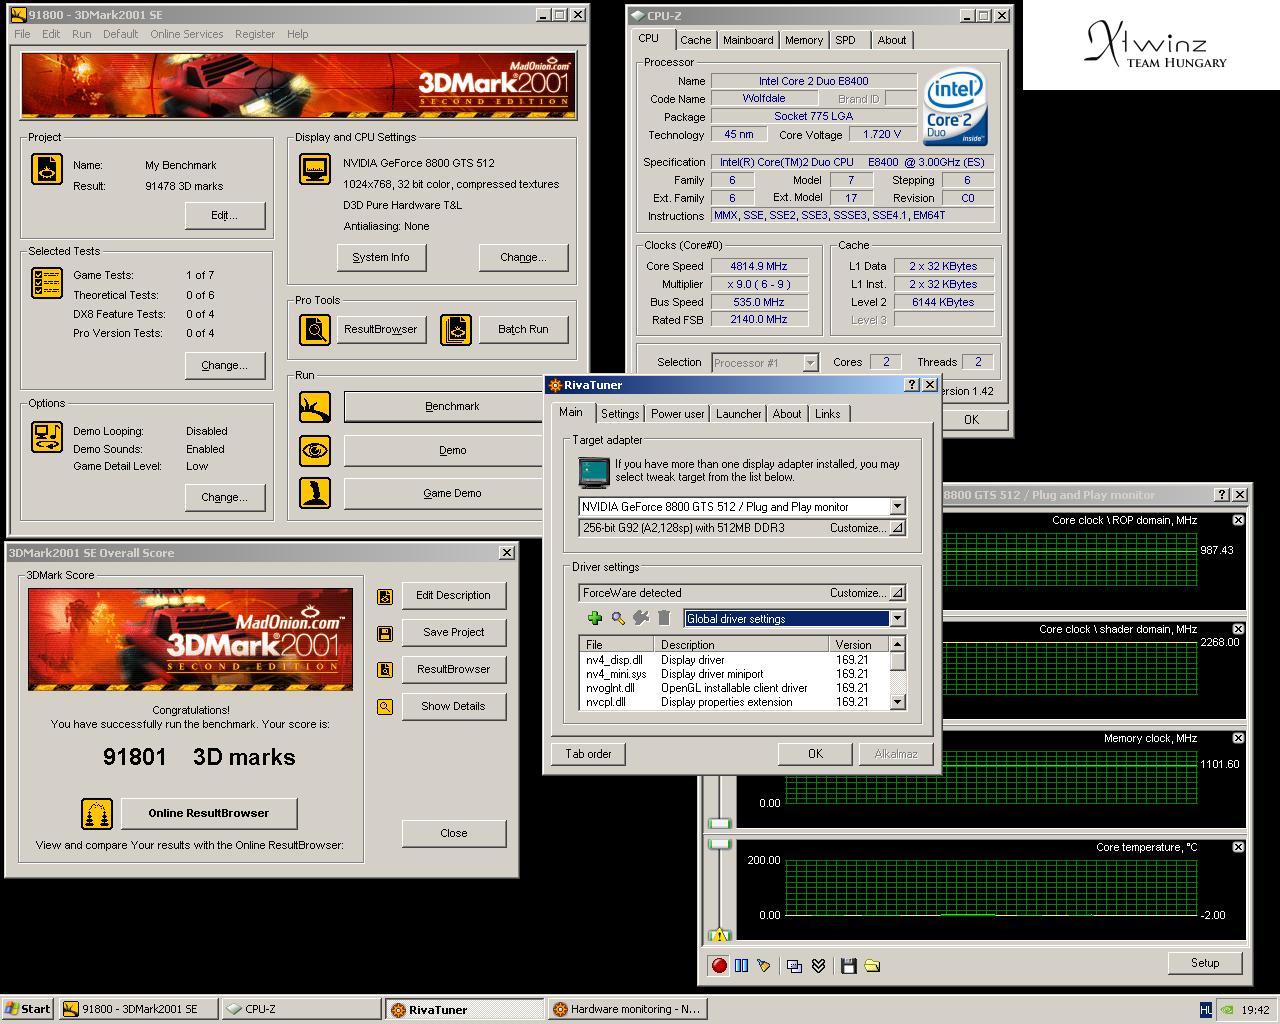Click the driver file list scrollbar down arrow
This screenshot has height=1024, width=1280.
[x=897, y=702]
